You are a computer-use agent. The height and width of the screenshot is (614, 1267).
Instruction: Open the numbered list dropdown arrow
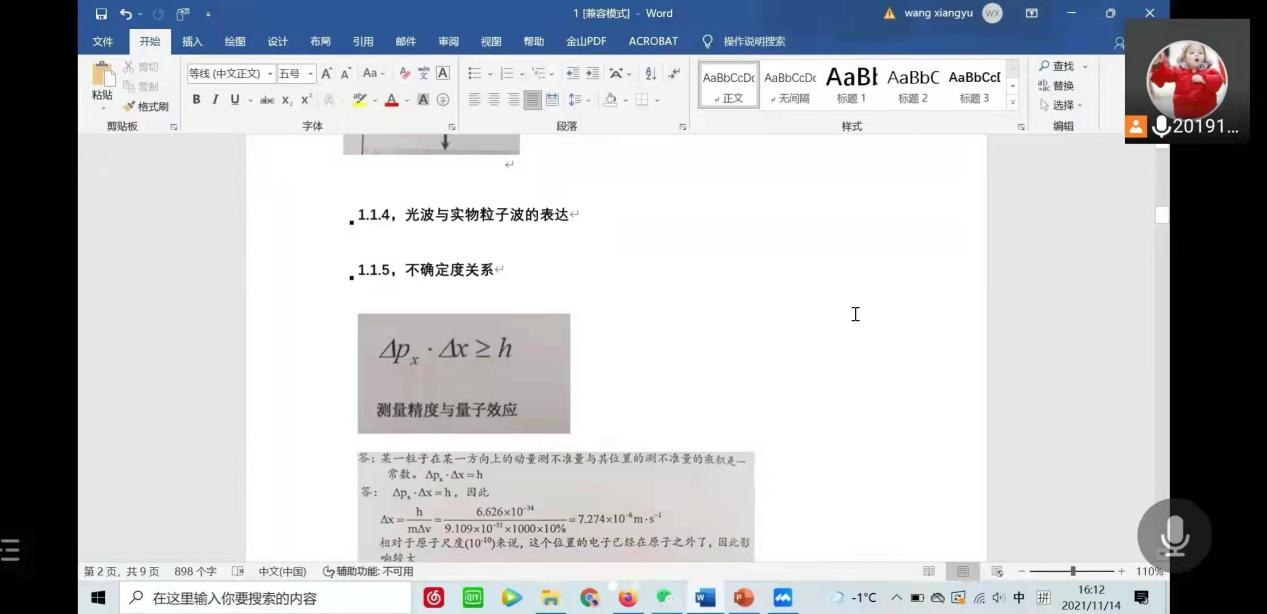(521, 73)
